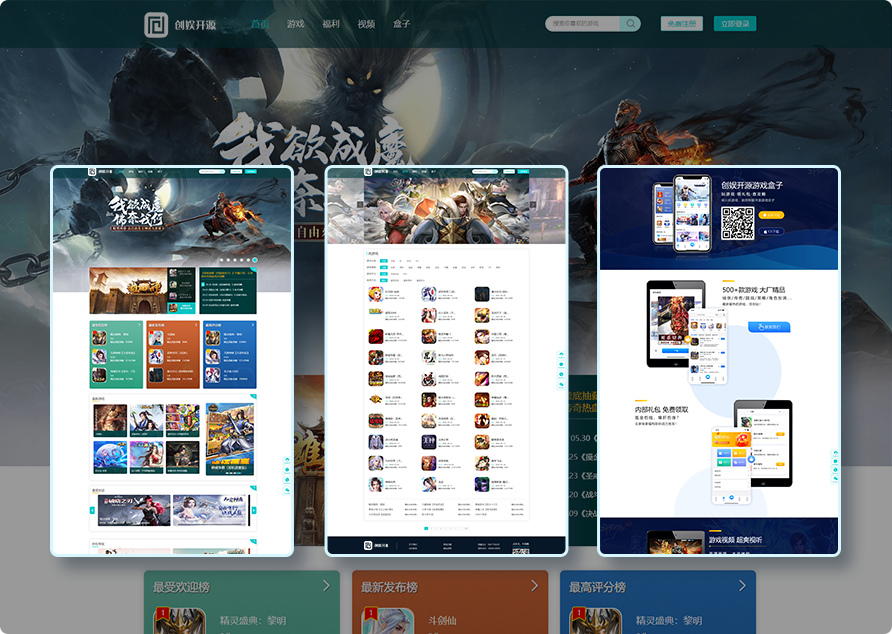The width and height of the screenshot is (892, 634).
Task: Click the 免费注册 button
Action: 682,24
